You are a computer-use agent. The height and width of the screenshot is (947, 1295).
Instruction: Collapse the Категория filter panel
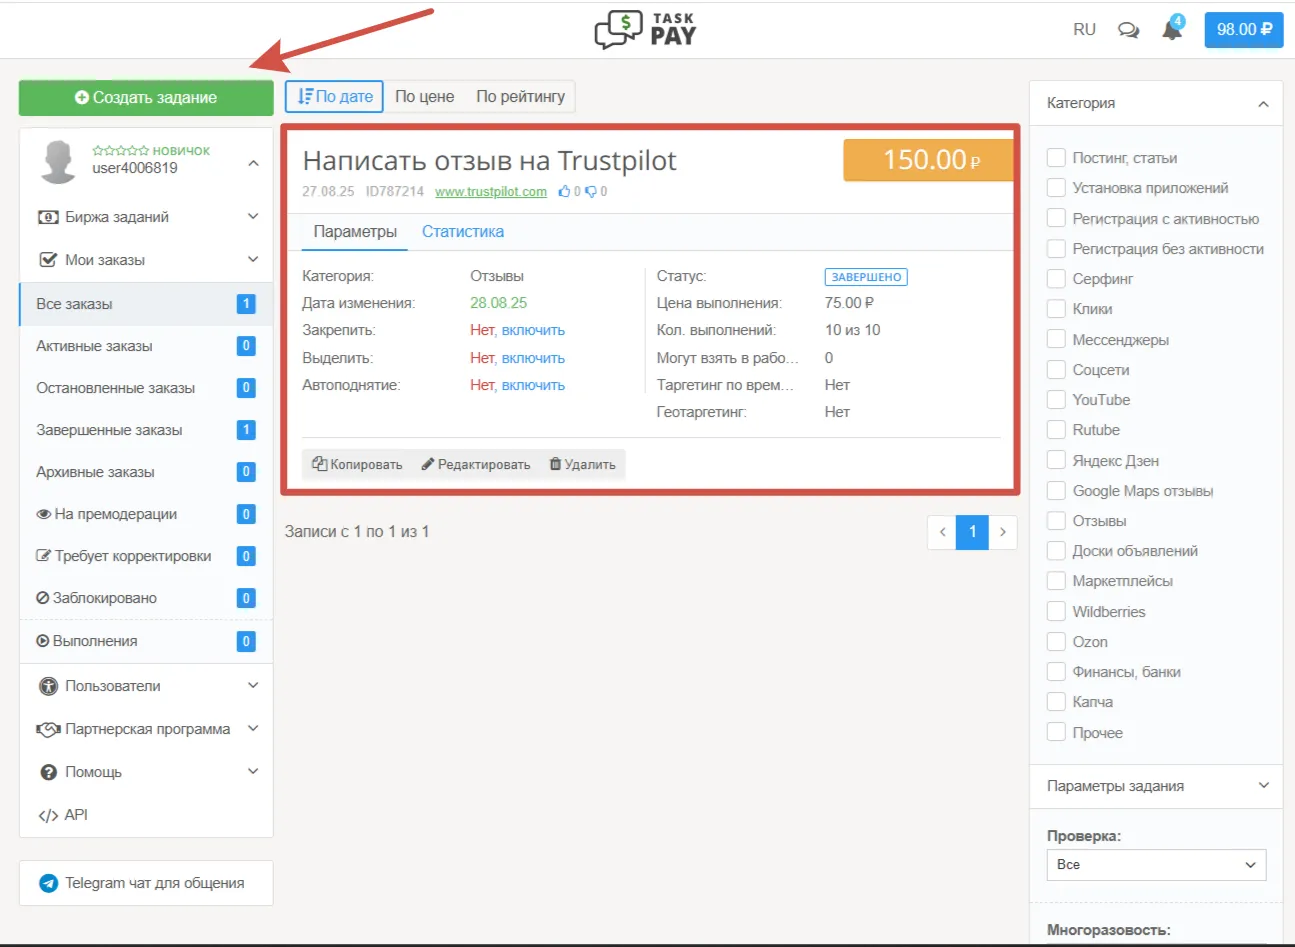coord(1263,103)
